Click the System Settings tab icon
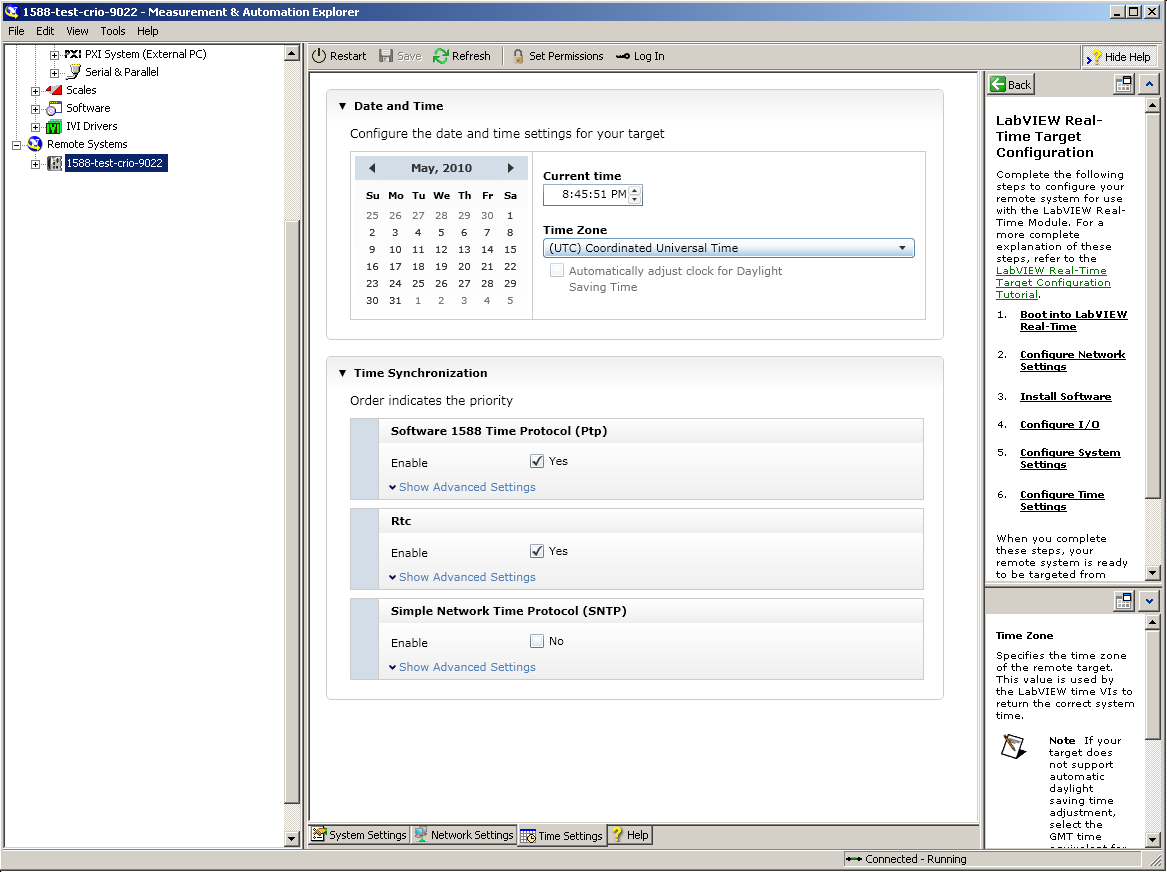This screenshot has height=872, width=1167. click(319, 834)
